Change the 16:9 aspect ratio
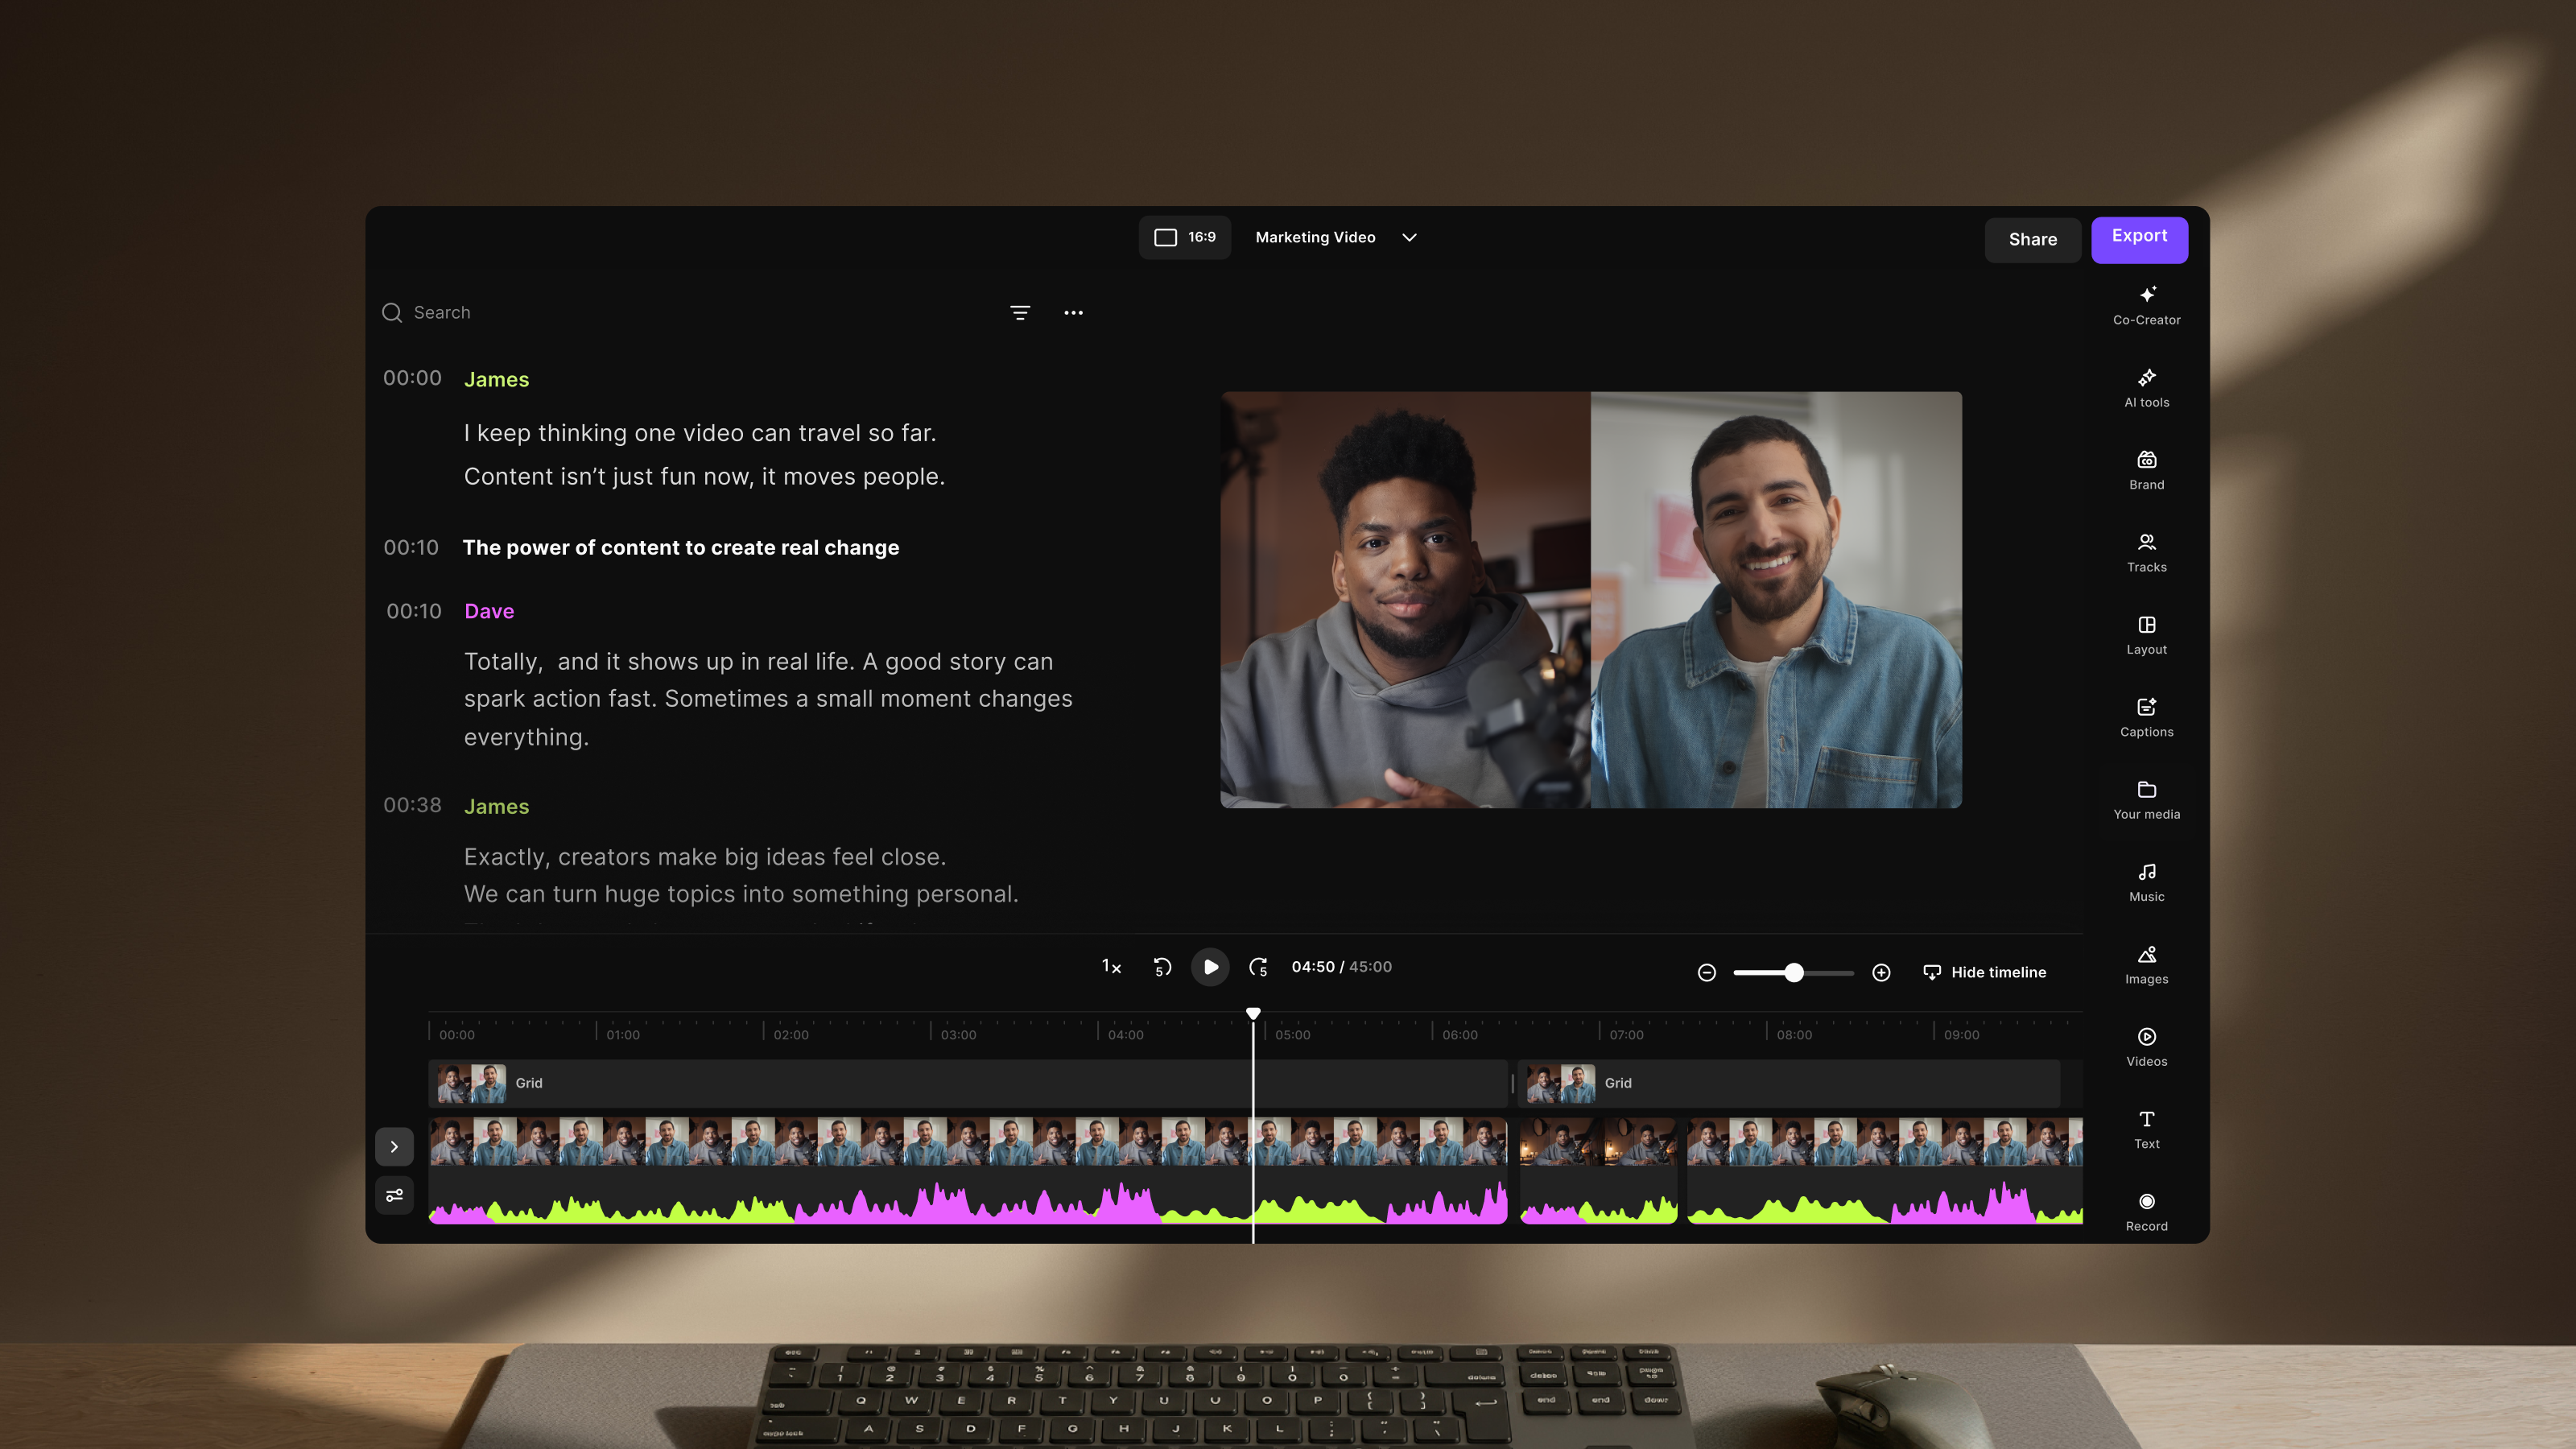Screen dimensions: 2576x1449 (x=1185, y=237)
